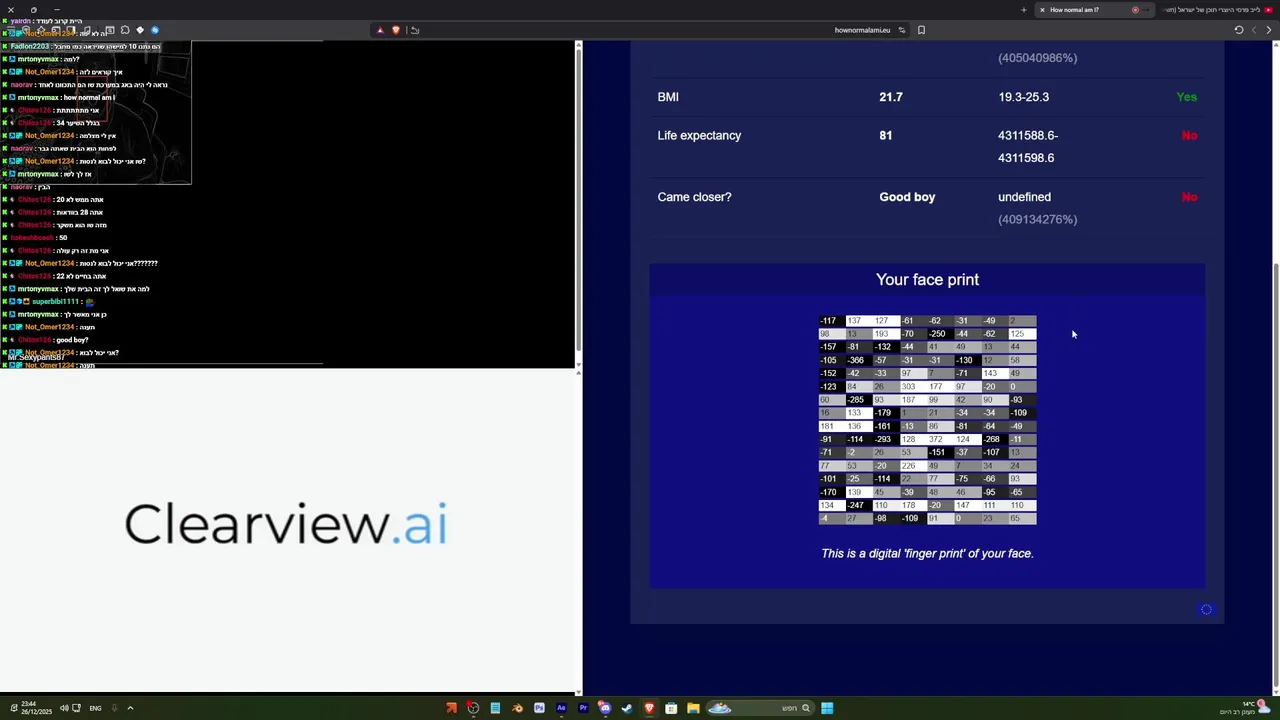Click the BMI value '21.7'
The width and height of the screenshot is (1280, 720).
click(890, 97)
